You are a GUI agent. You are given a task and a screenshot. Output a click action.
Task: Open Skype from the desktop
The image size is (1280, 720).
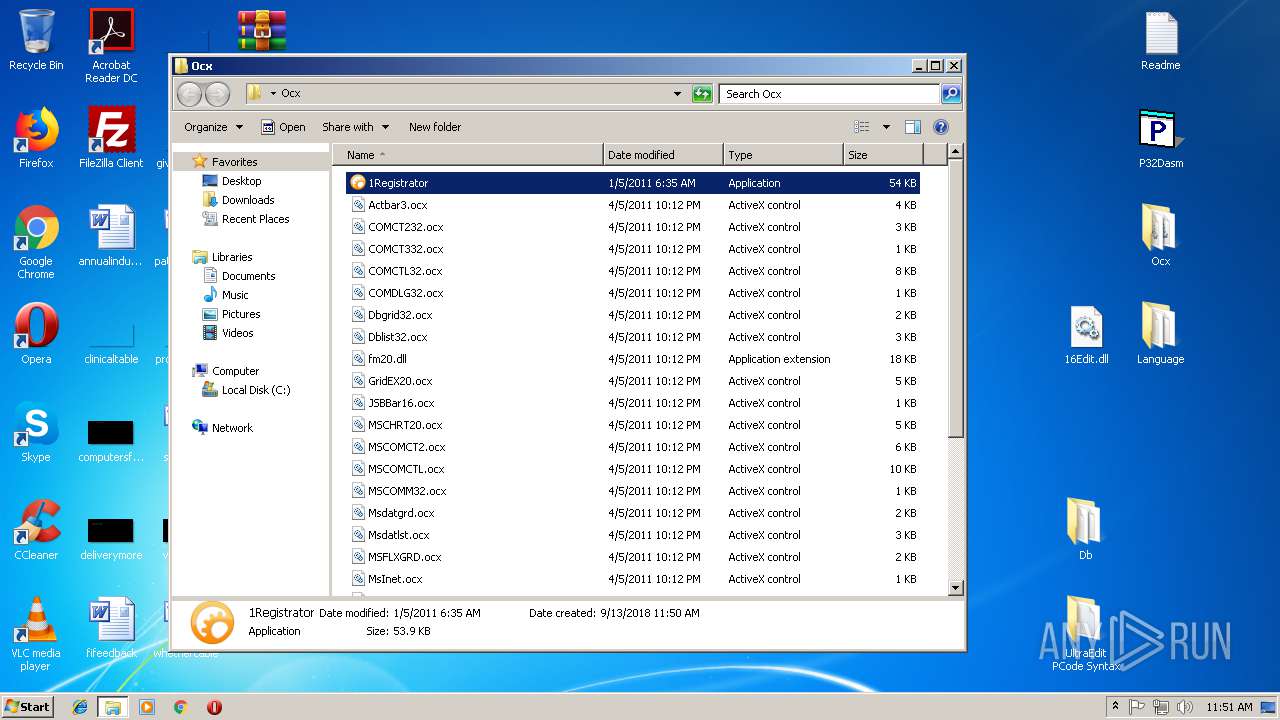click(36, 432)
